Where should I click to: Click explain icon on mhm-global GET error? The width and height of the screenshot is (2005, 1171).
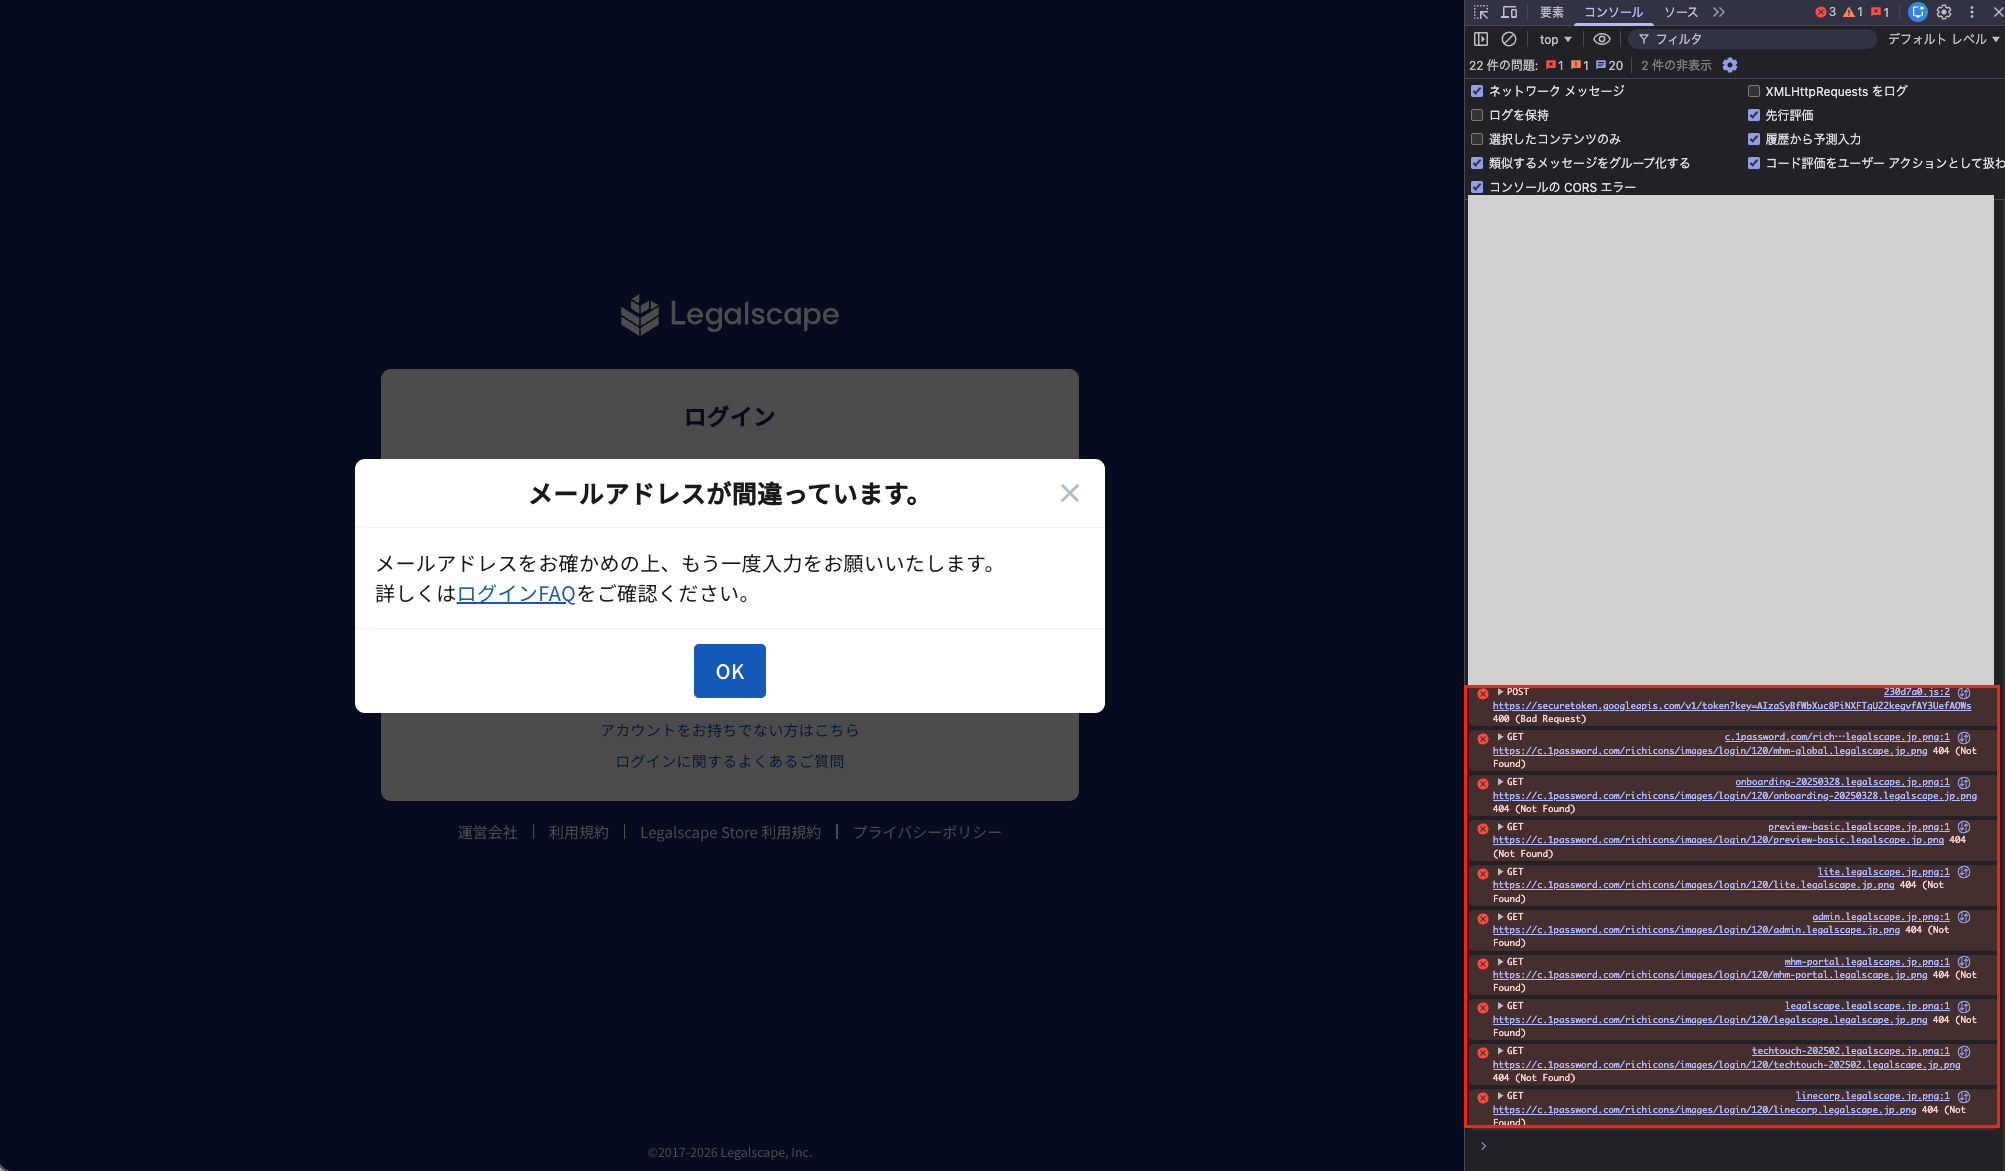point(1964,737)
